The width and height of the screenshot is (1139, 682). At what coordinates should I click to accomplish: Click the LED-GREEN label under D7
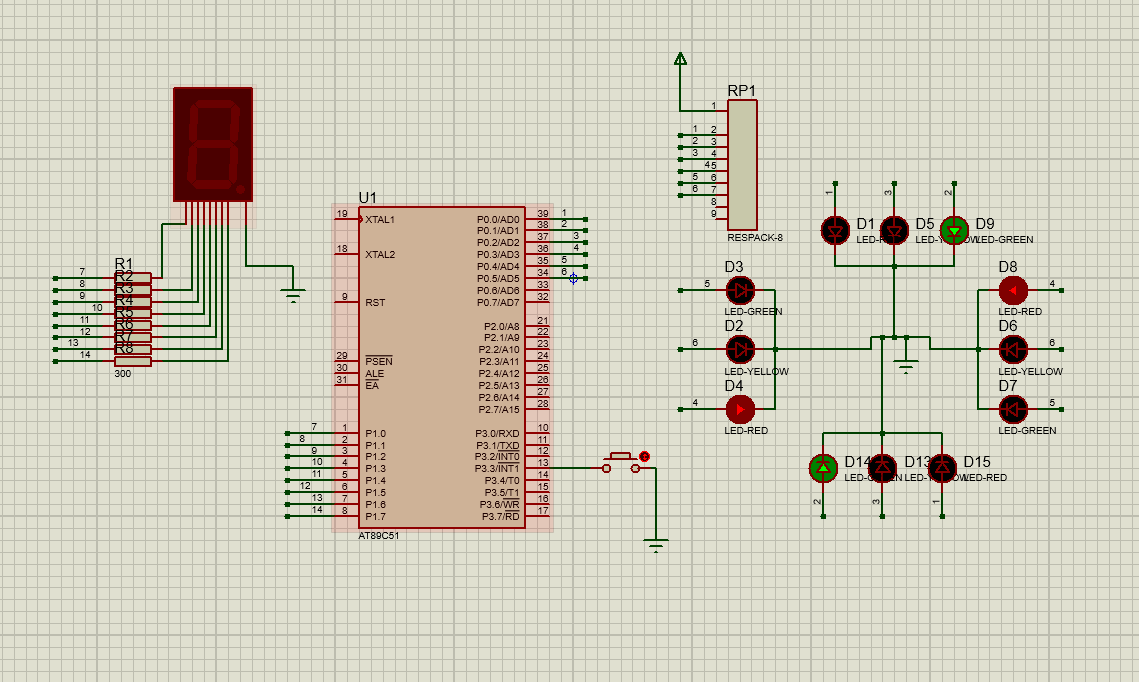click(x=1027, y=431)
